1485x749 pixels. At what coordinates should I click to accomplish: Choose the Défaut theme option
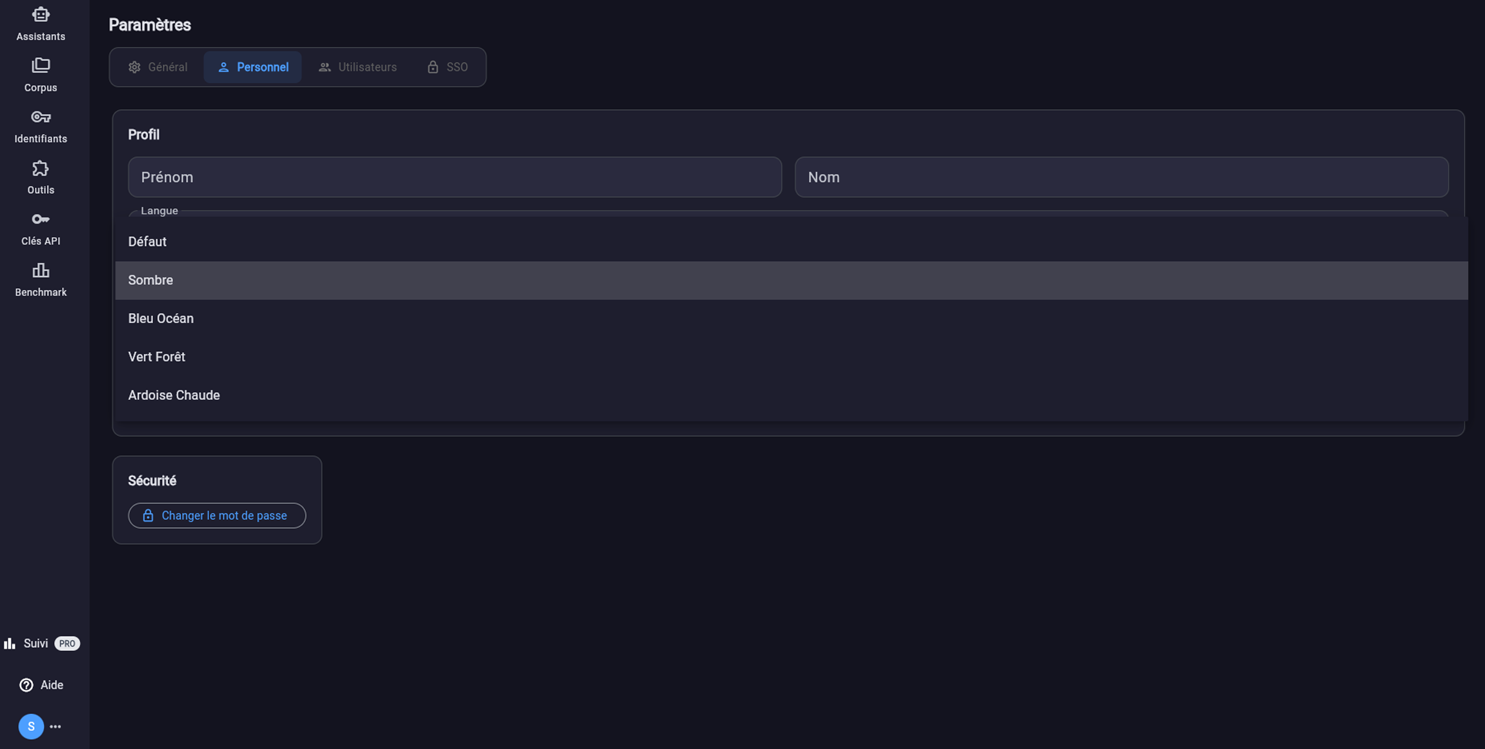791,242
